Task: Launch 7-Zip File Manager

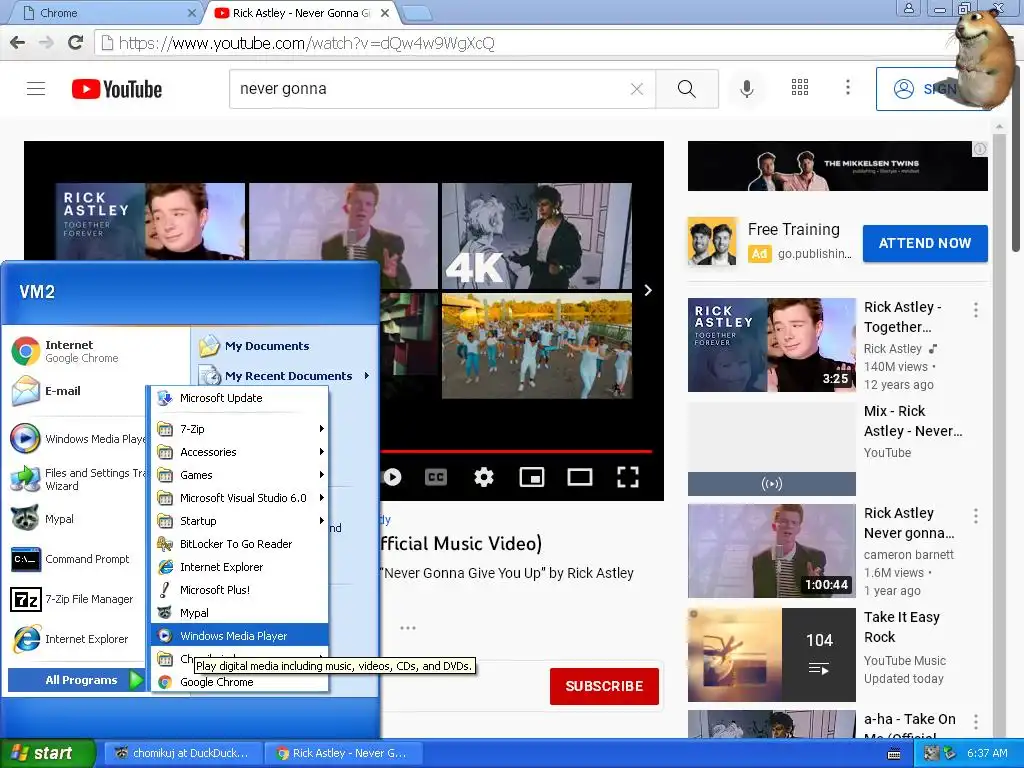Action: pyautogui.click(x=77, y=600)
